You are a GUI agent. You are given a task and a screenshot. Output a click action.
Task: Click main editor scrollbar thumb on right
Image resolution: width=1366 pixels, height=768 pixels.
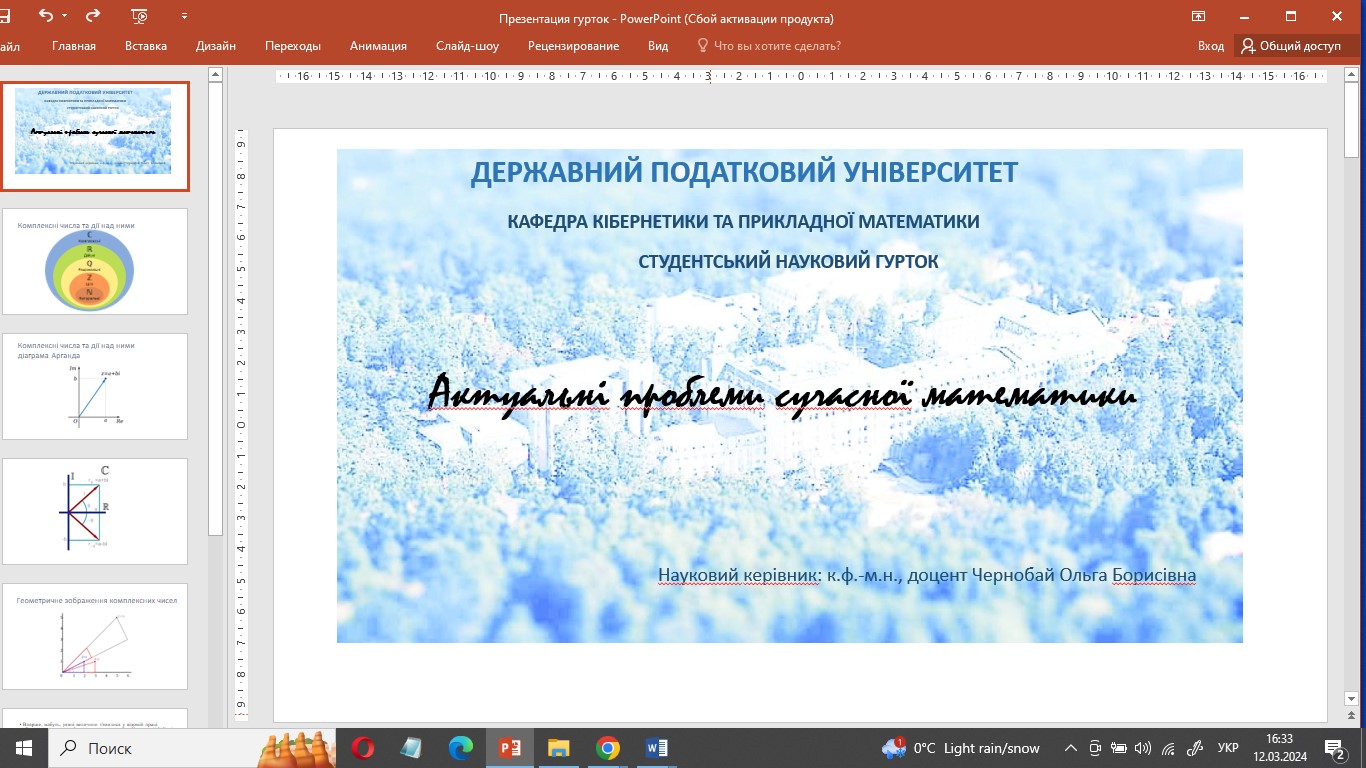pos(1352,118)
